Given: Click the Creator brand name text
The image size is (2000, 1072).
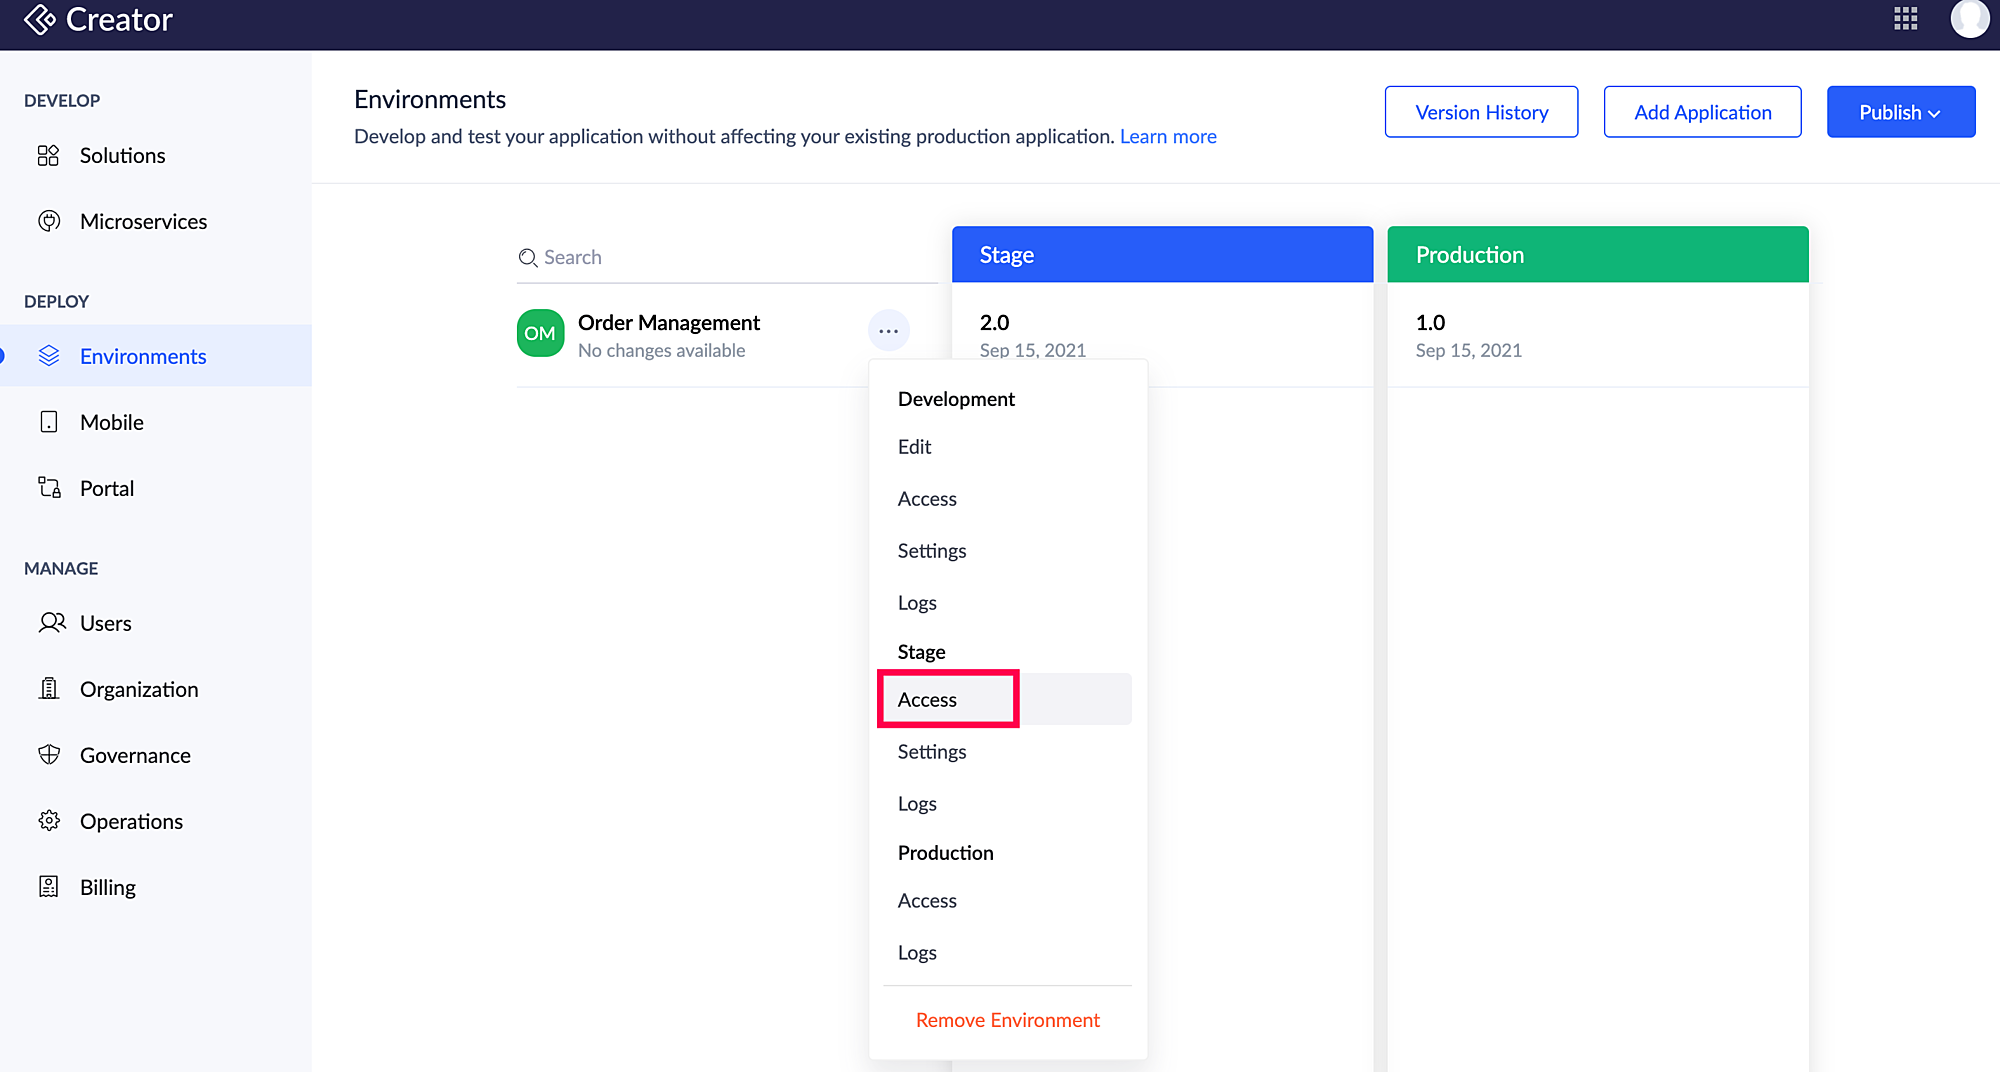Looking at the screenshot, I should tap(119, 19).
